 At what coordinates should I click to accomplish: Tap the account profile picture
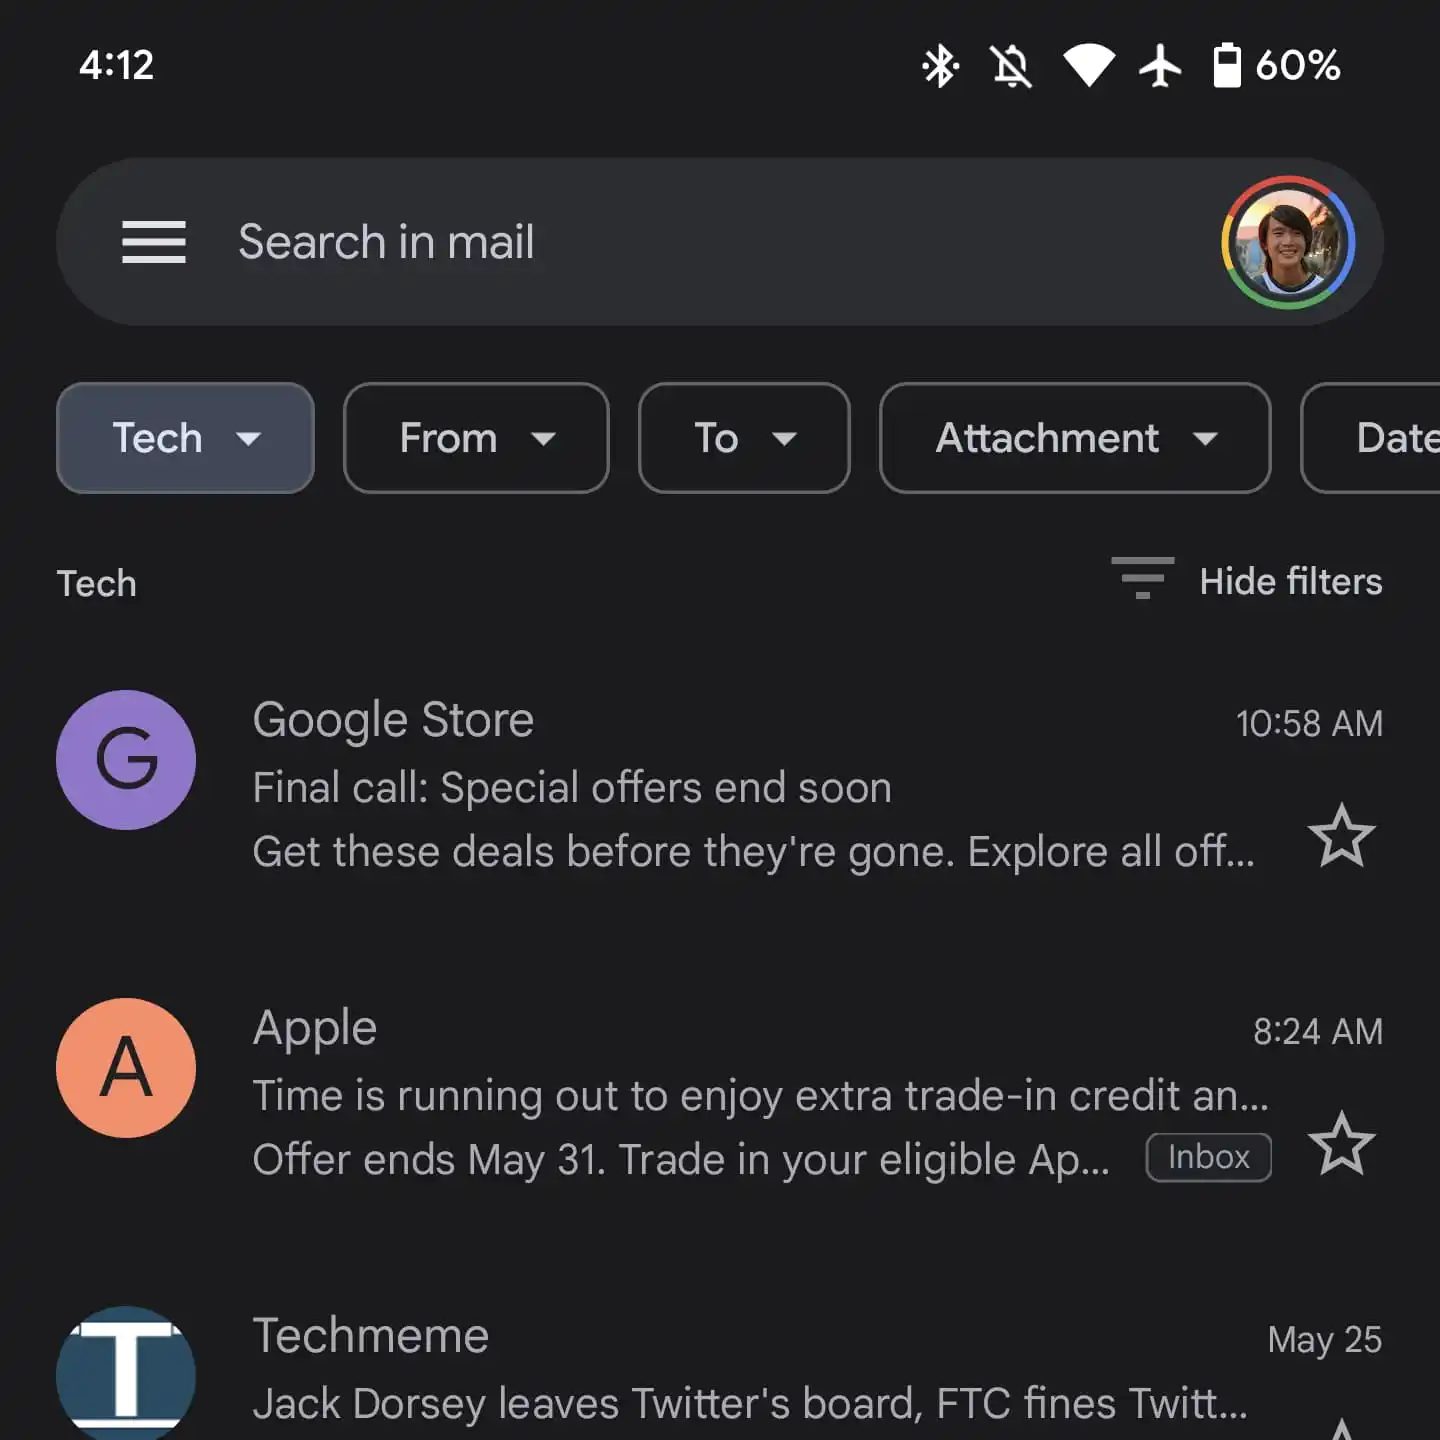pyautogui.click(x=1288, y=242)
